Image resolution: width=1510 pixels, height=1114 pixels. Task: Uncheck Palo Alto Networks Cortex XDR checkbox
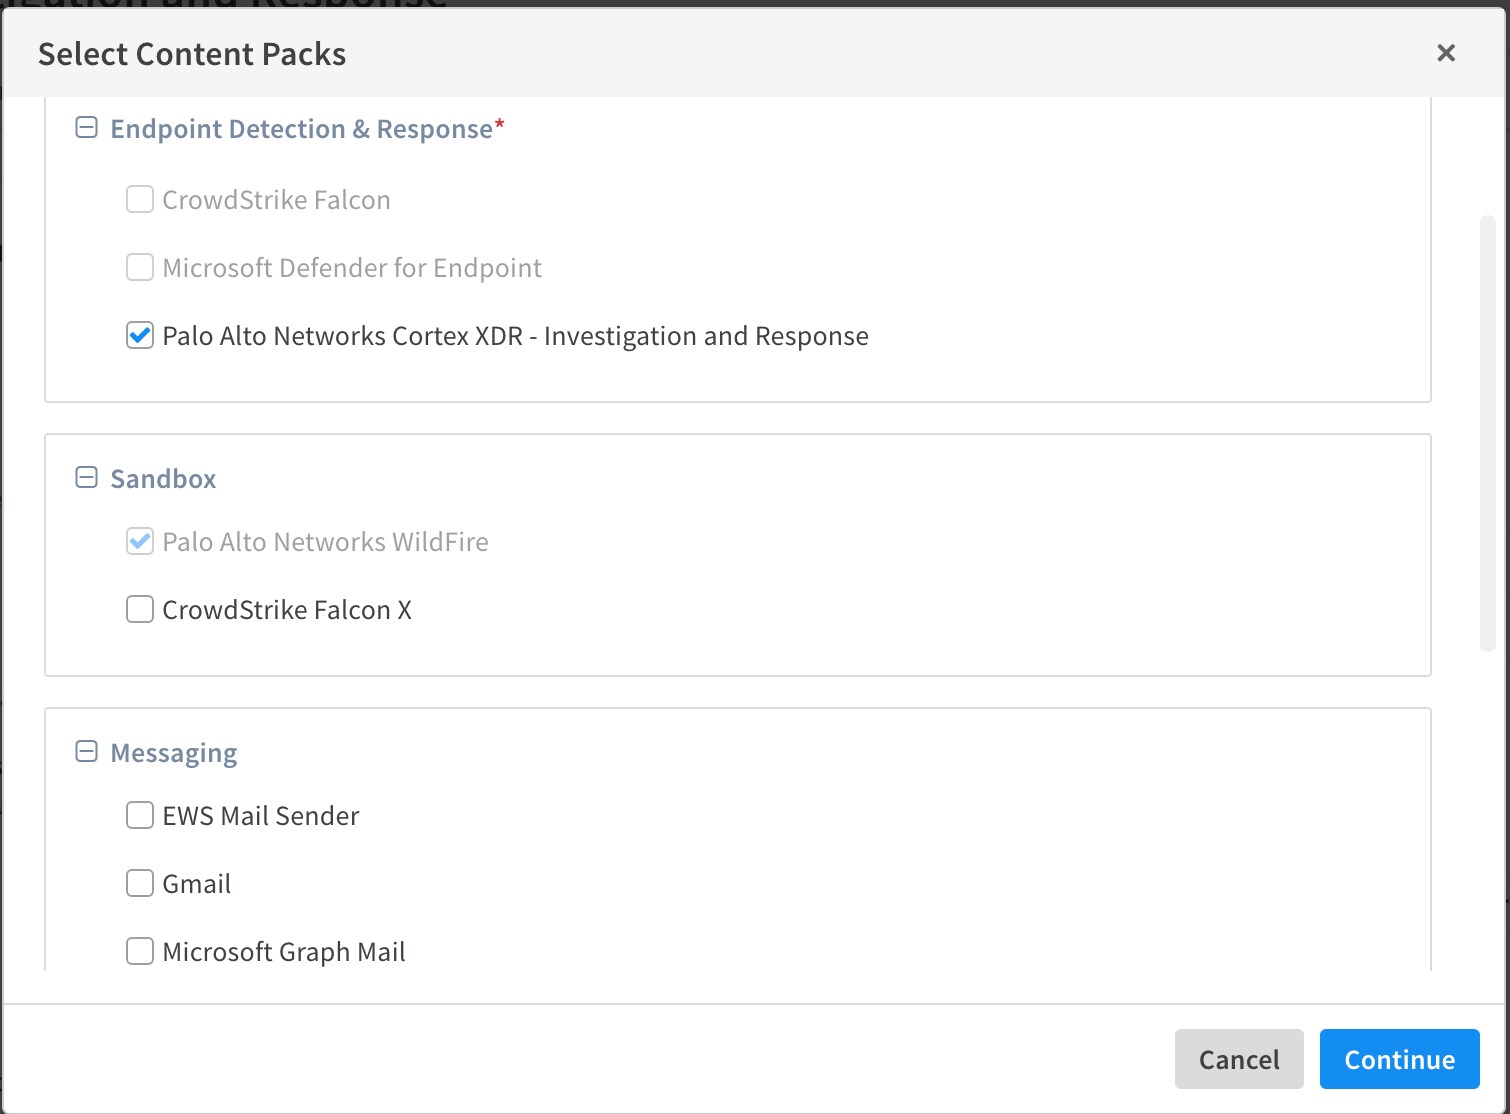(140, 335)
